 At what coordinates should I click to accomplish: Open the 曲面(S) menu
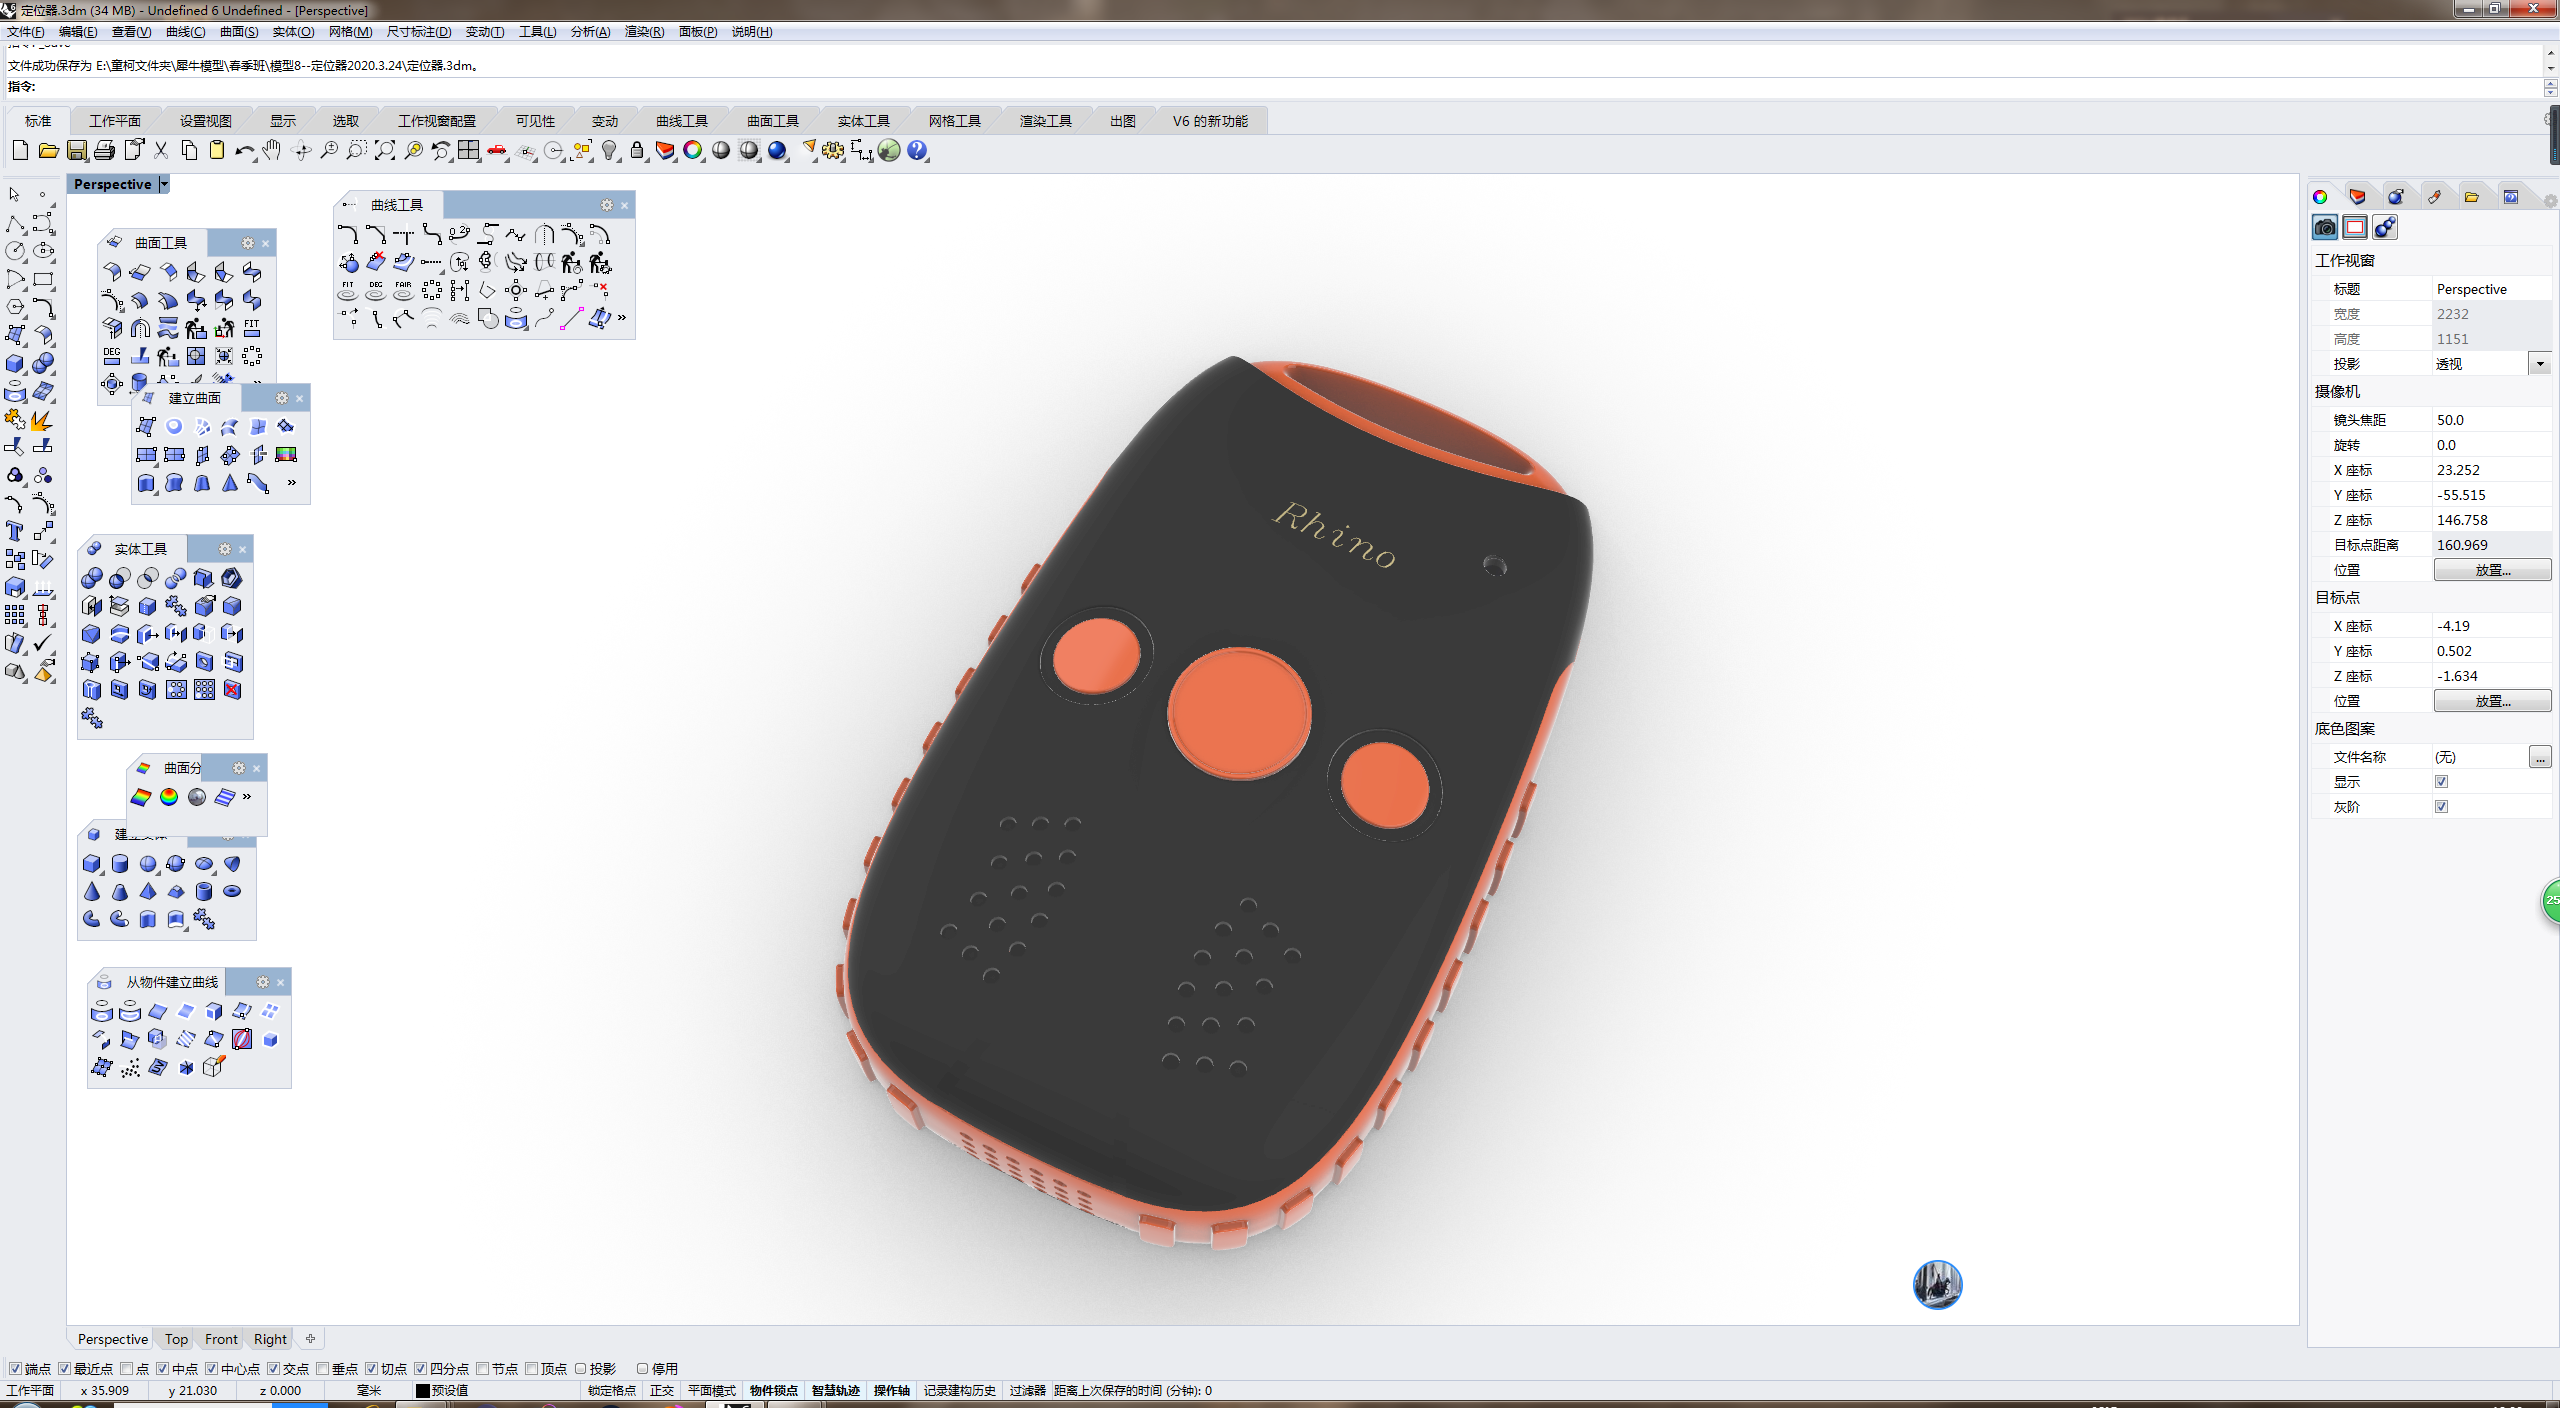coord(238,32)
